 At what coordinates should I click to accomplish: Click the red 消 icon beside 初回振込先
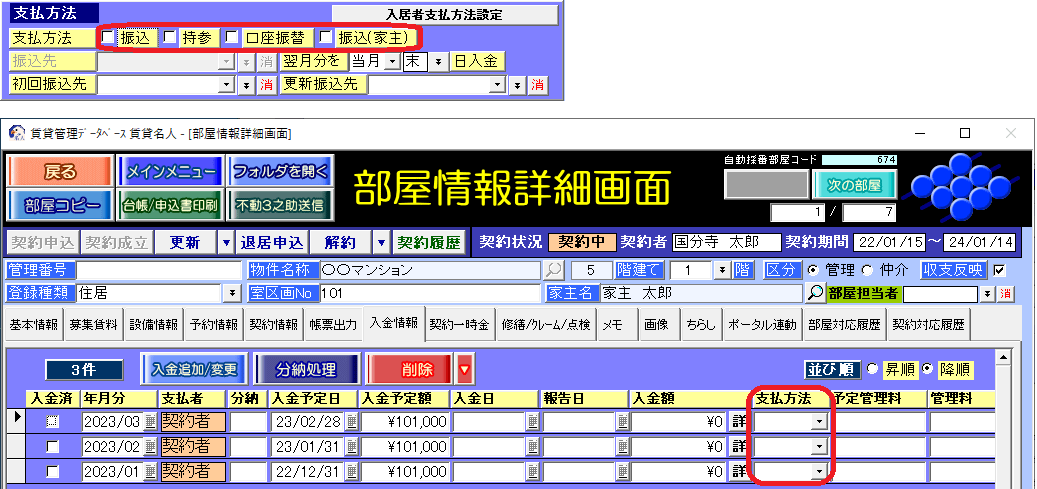pos(266,85)
